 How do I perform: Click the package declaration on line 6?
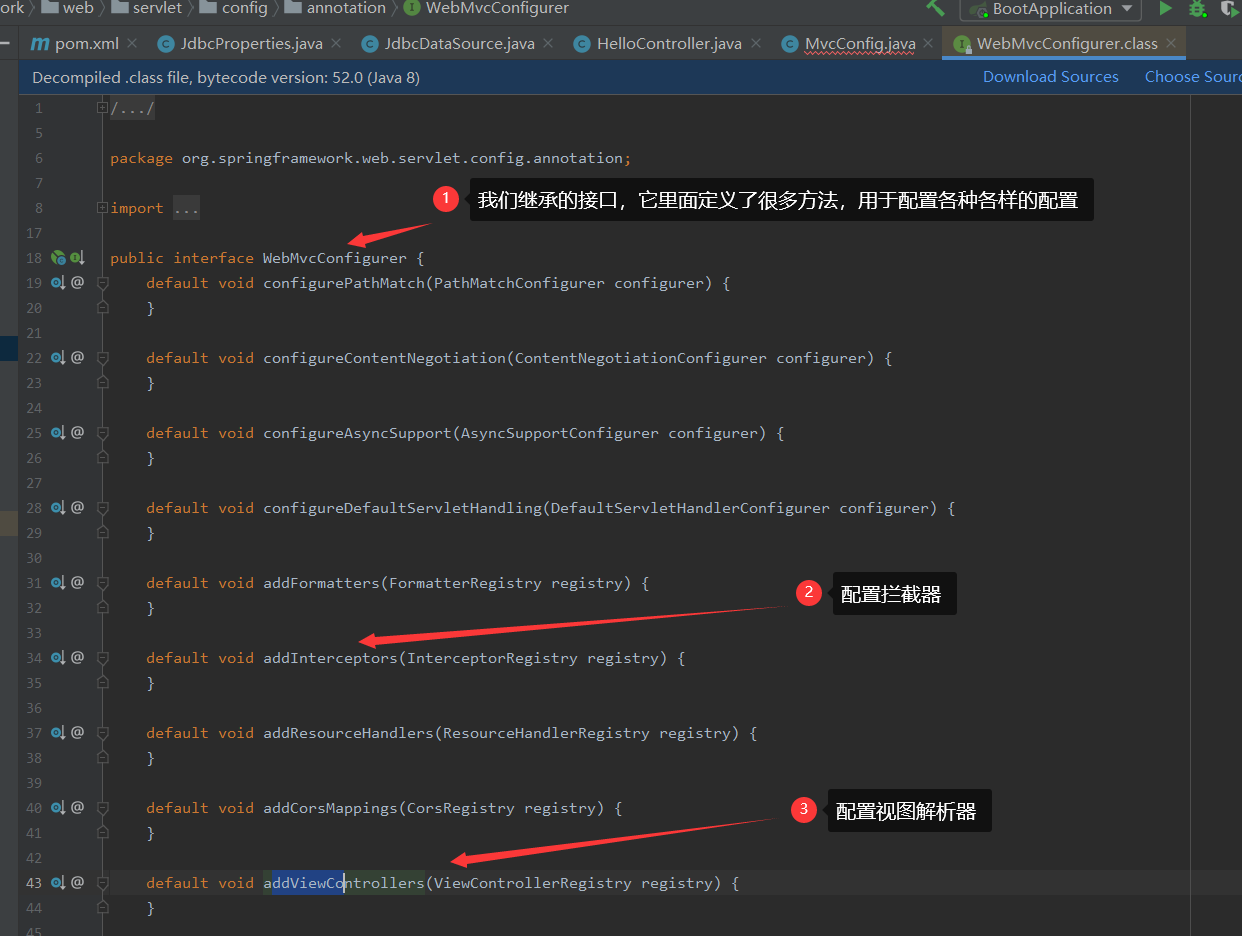(x=371, y=158)
